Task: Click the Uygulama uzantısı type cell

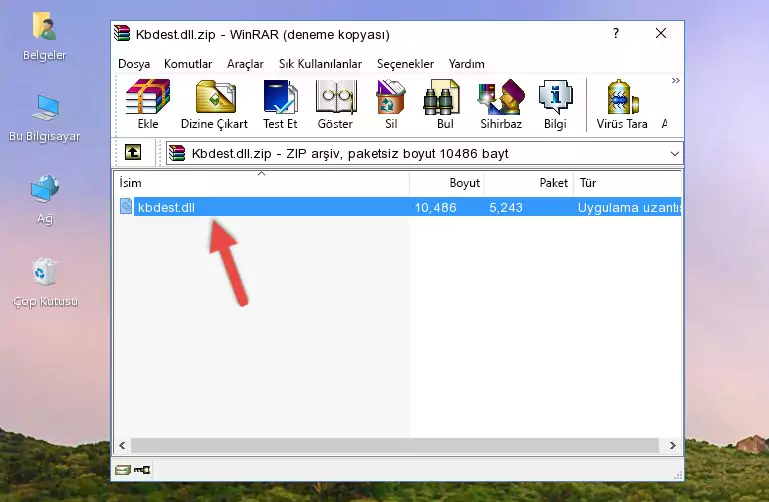Action: pos(629,207)
